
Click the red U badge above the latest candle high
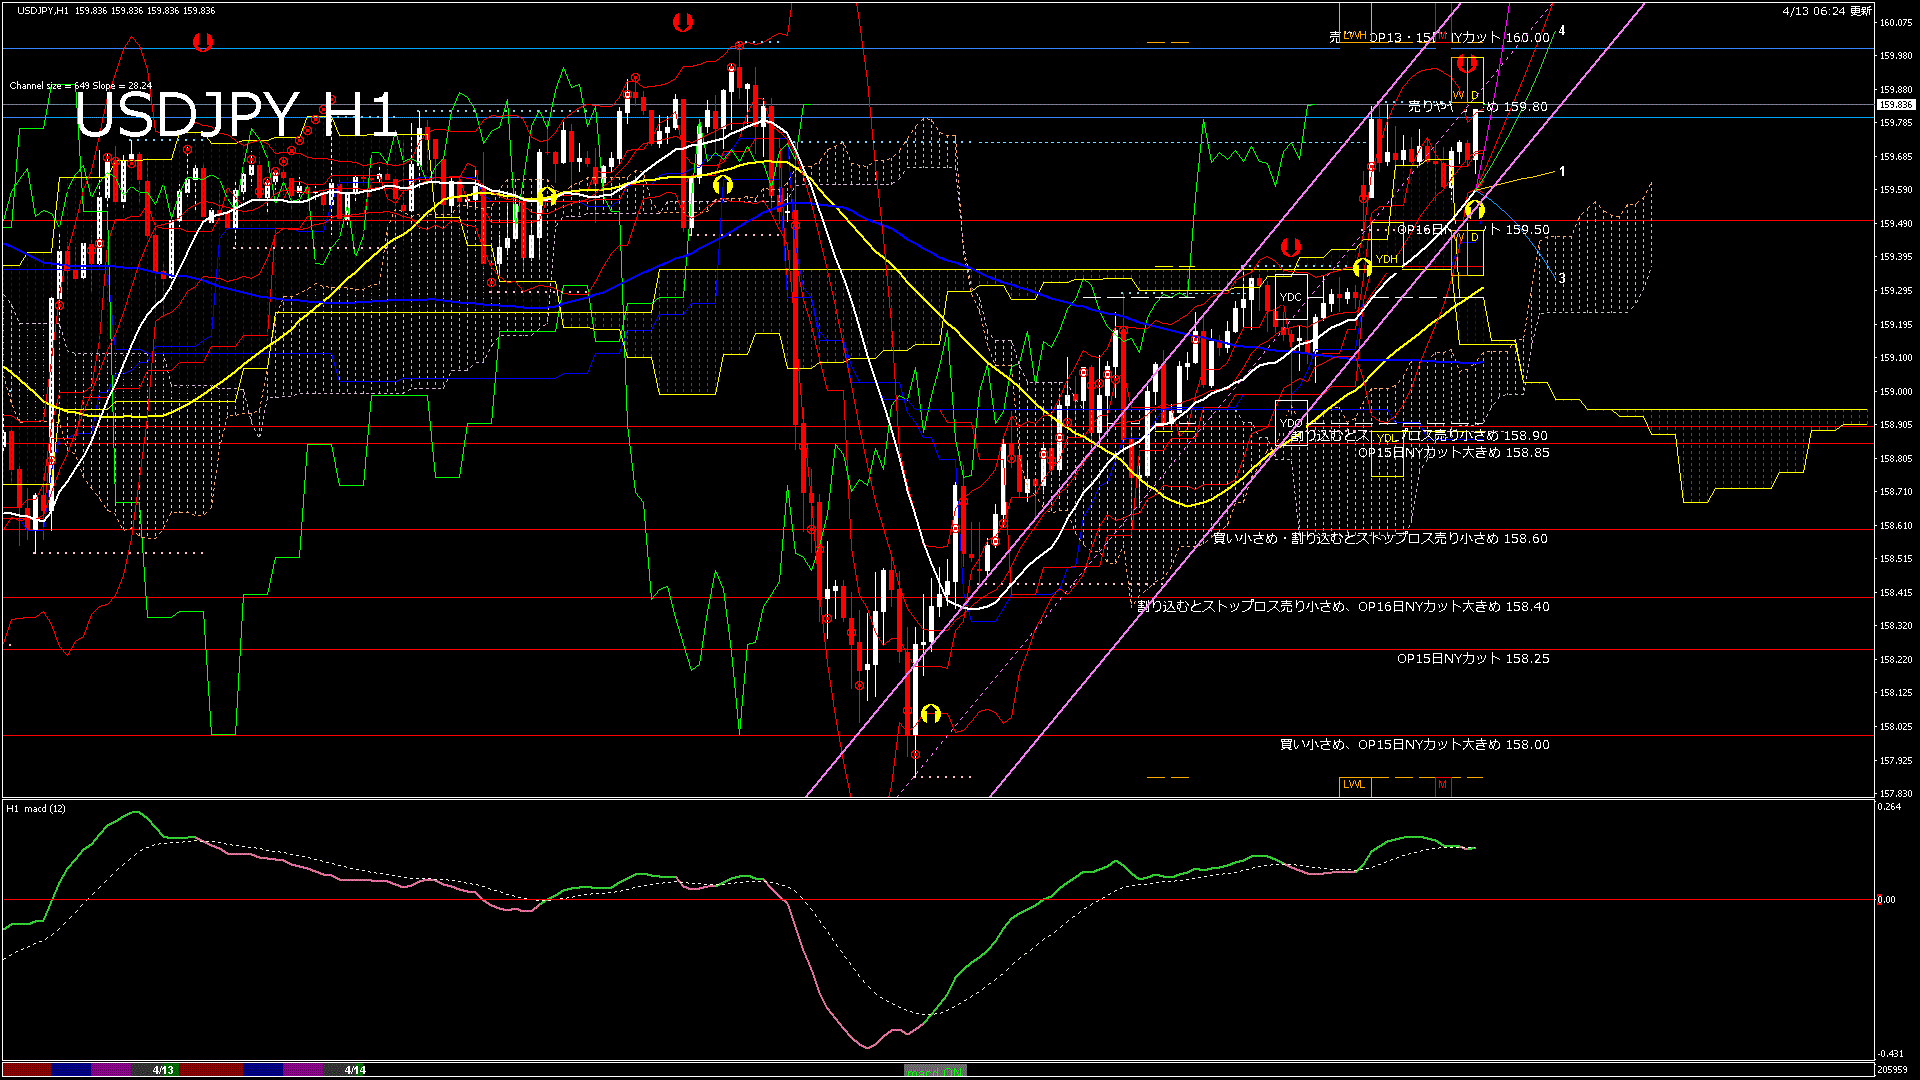click(1468, 63)
